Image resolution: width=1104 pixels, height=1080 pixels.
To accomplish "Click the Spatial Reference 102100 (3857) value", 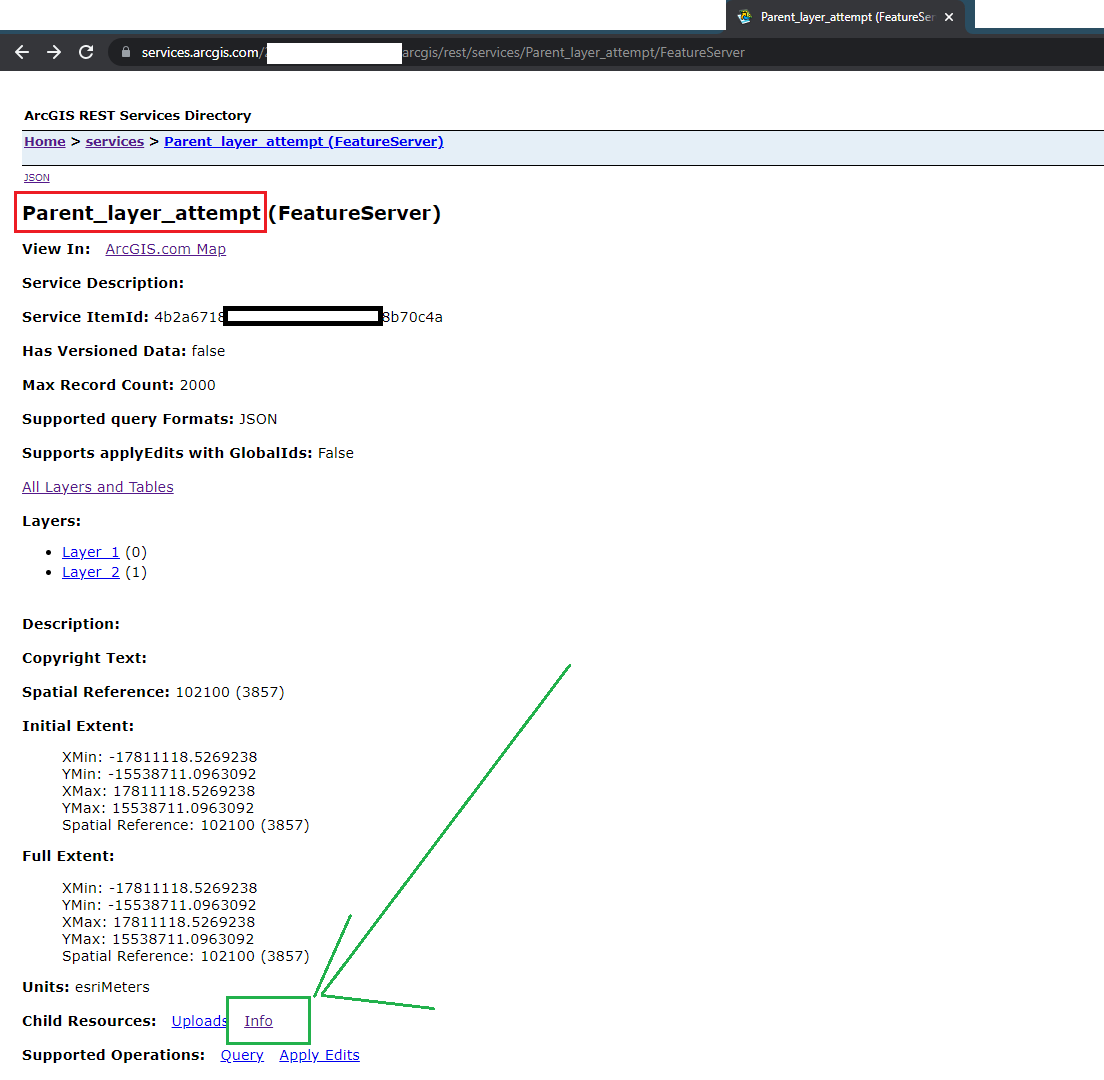I will pos(230,692).
